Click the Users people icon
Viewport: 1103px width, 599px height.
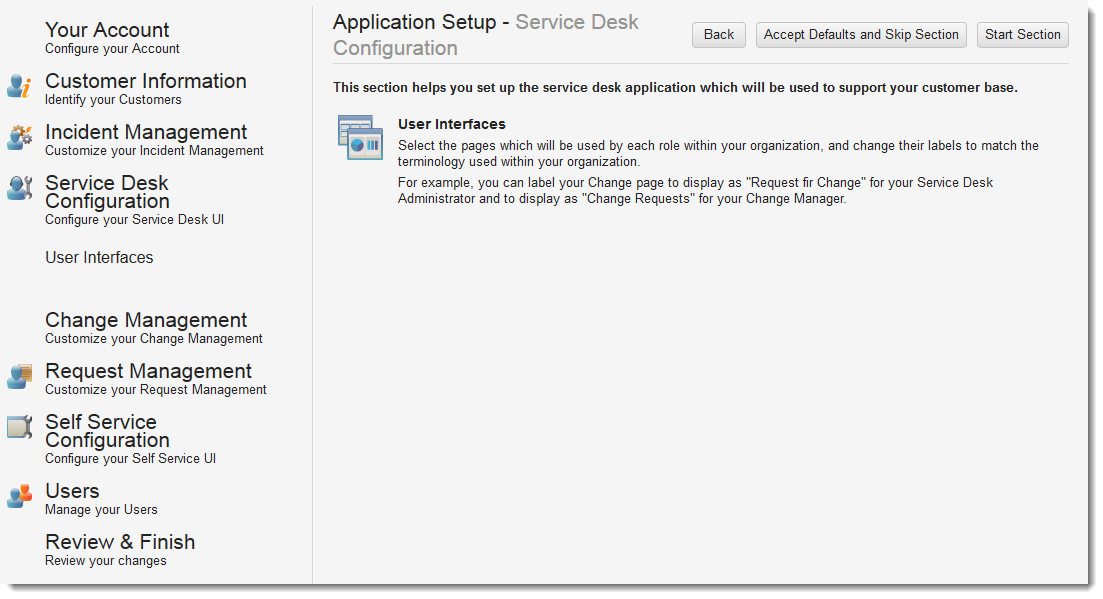(x=19, y=496)
